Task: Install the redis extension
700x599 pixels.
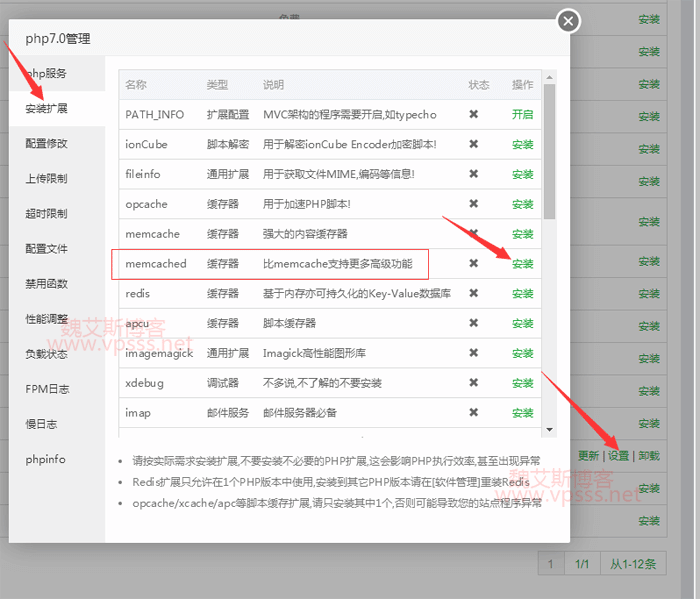Action: [x=522, y=294]
